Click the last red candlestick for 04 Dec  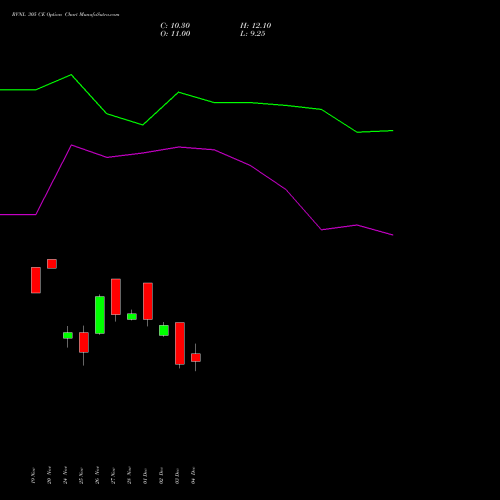(196, 357)
